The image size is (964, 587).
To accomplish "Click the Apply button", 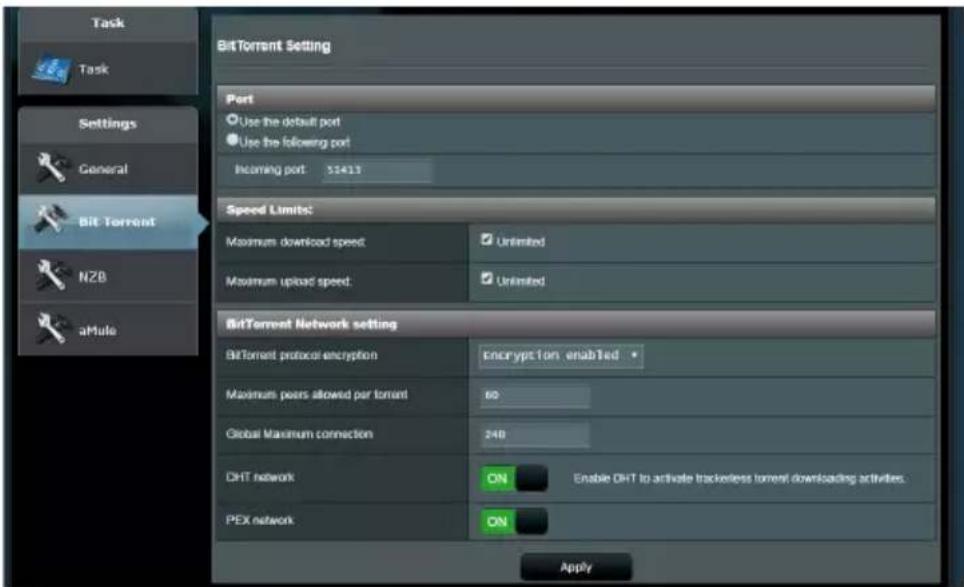I will [x=576, y=567].
